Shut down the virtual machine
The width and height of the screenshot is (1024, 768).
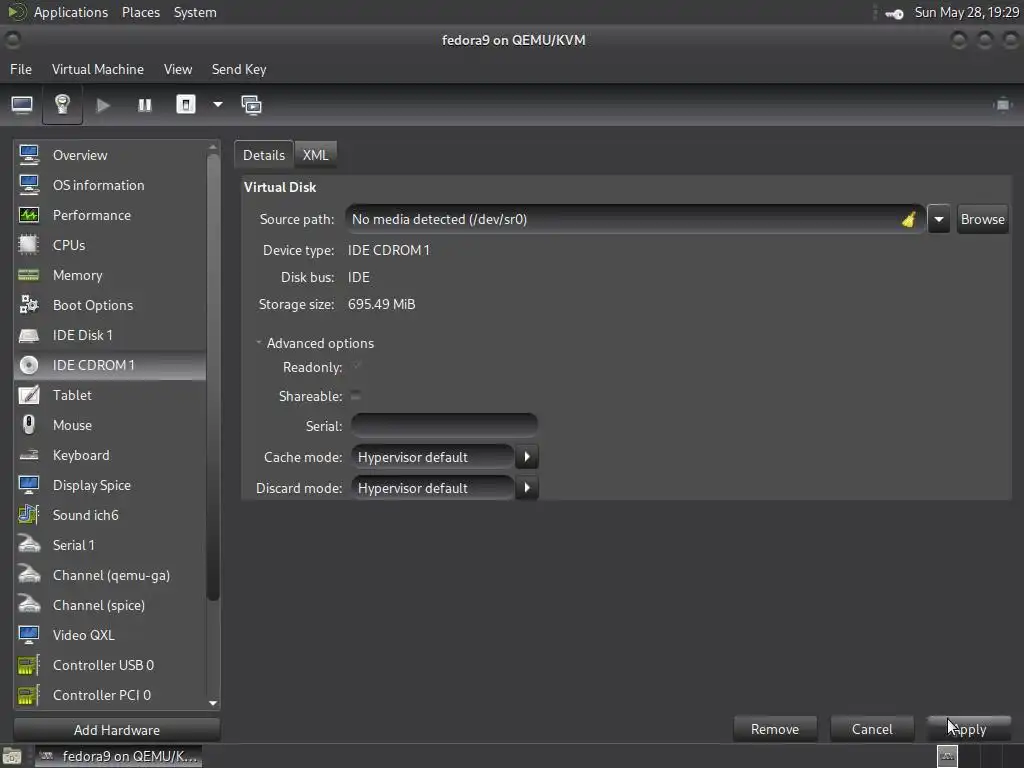[x=185, y=104]
